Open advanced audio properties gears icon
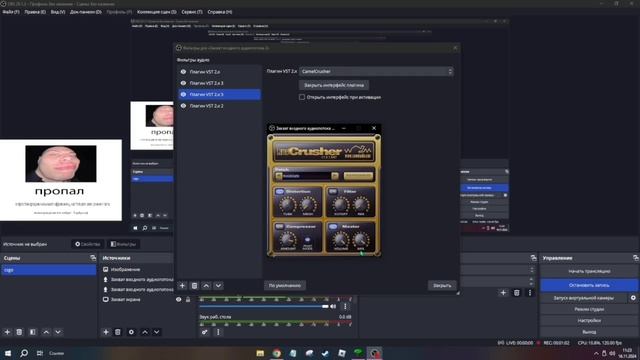 (204, 332)
